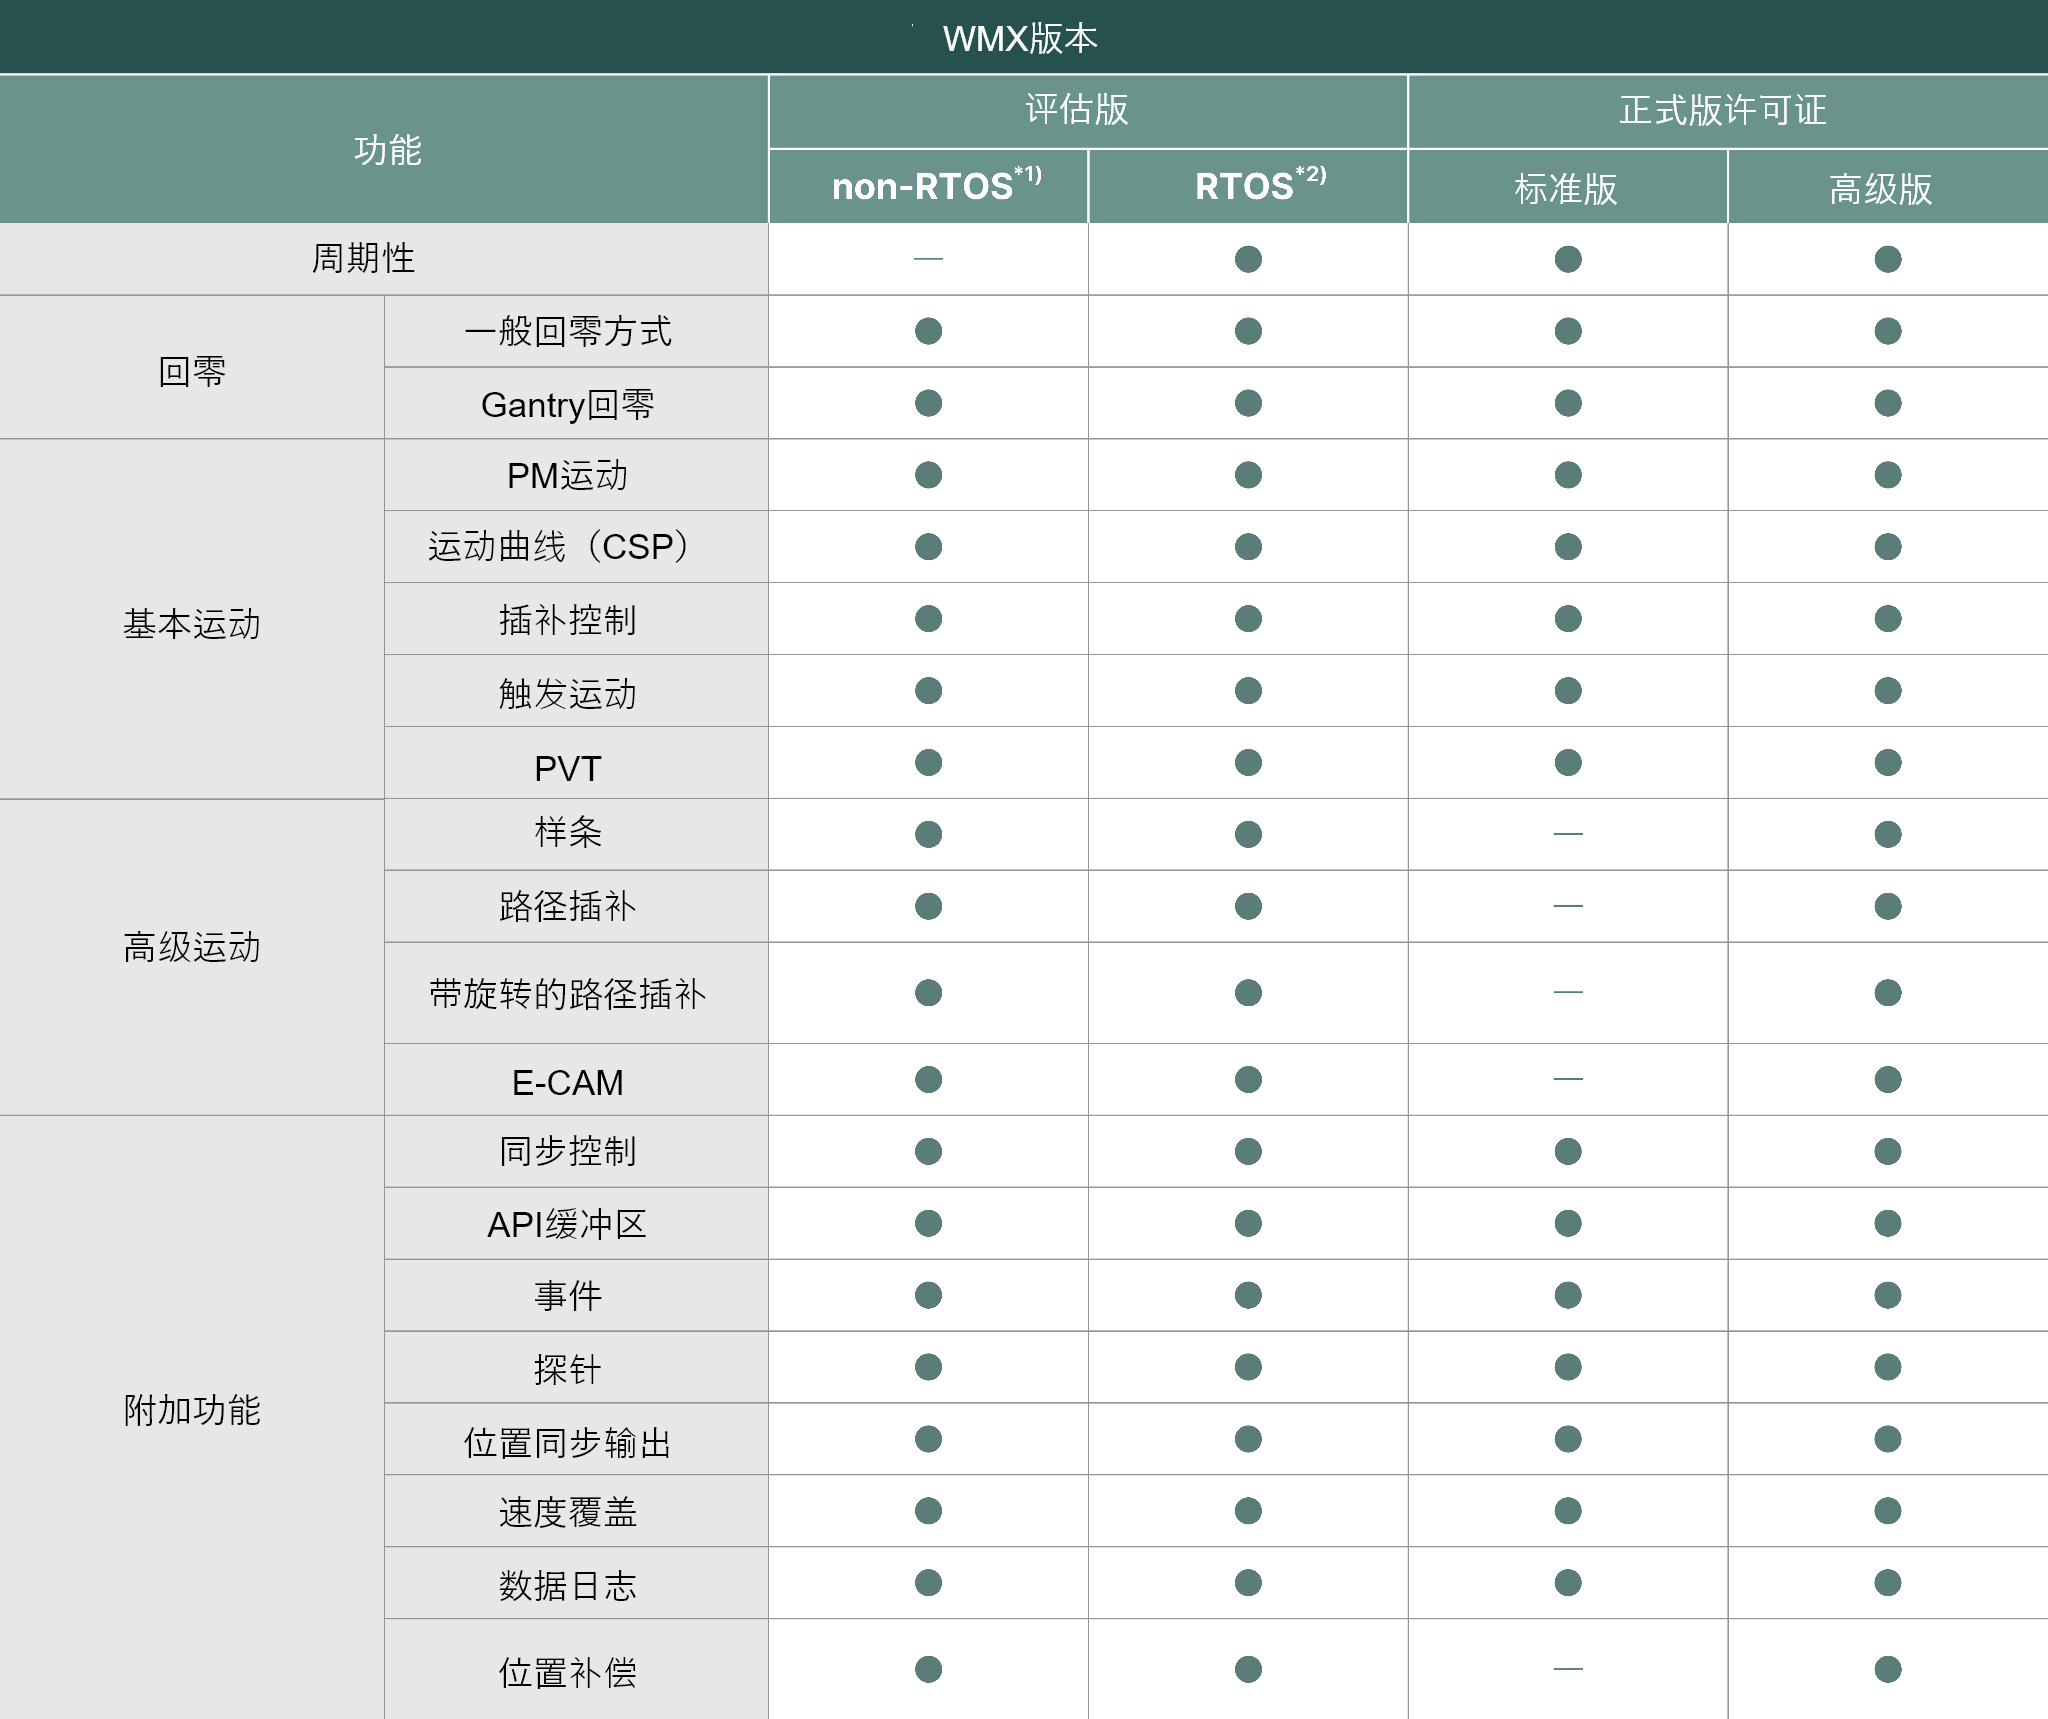The image size is (2048, 1719).
Task: Click the dot in 路径插补 non-RTOS cell
Action: point(928,906)
